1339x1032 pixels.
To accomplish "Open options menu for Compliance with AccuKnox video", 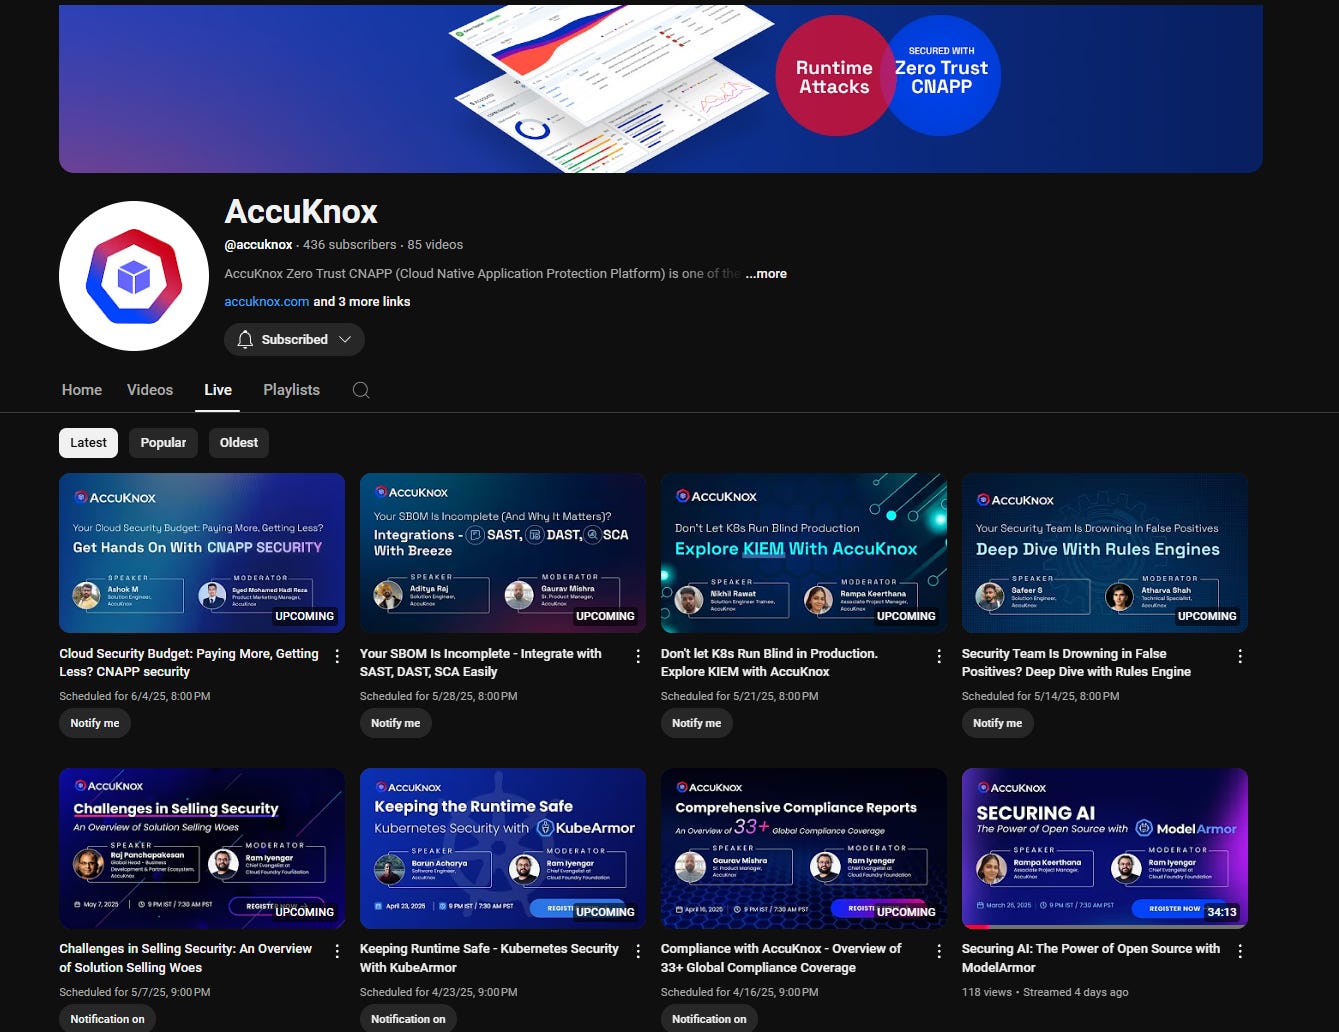I will [x=939, y=951].
